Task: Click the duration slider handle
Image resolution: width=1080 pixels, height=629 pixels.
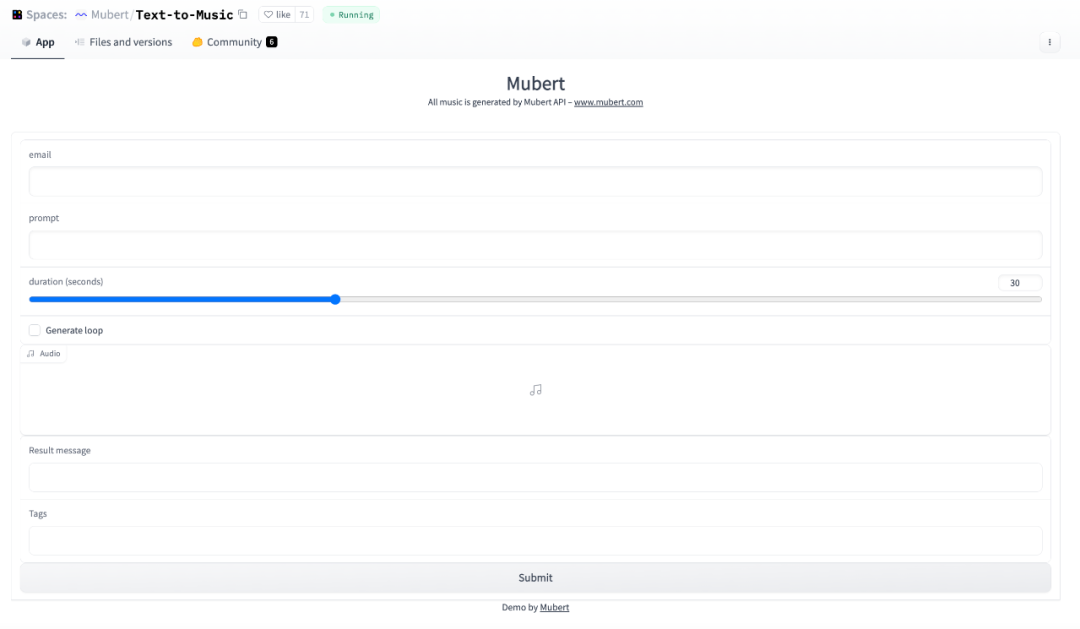Action: point(335,299)
